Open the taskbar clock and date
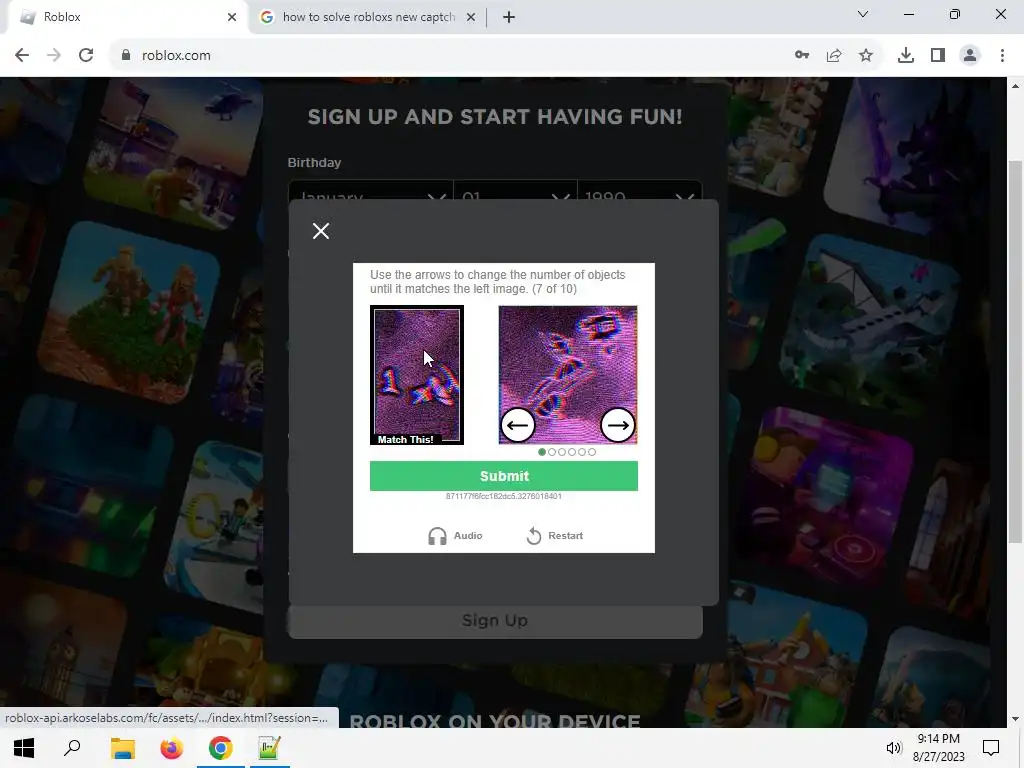 pyautogui.click(x=938, y=748)
